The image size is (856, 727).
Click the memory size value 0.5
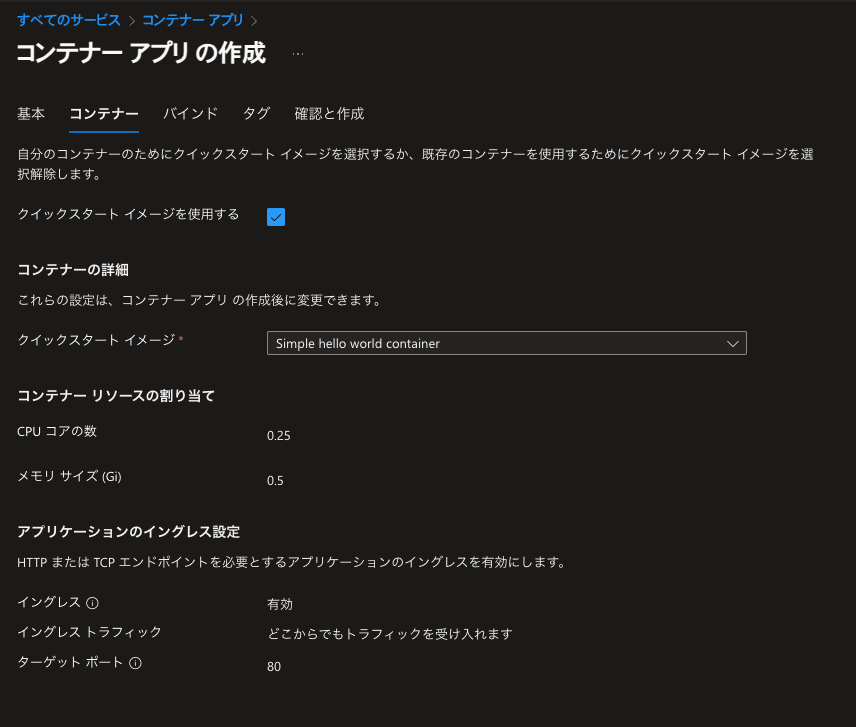coord(275,481)
